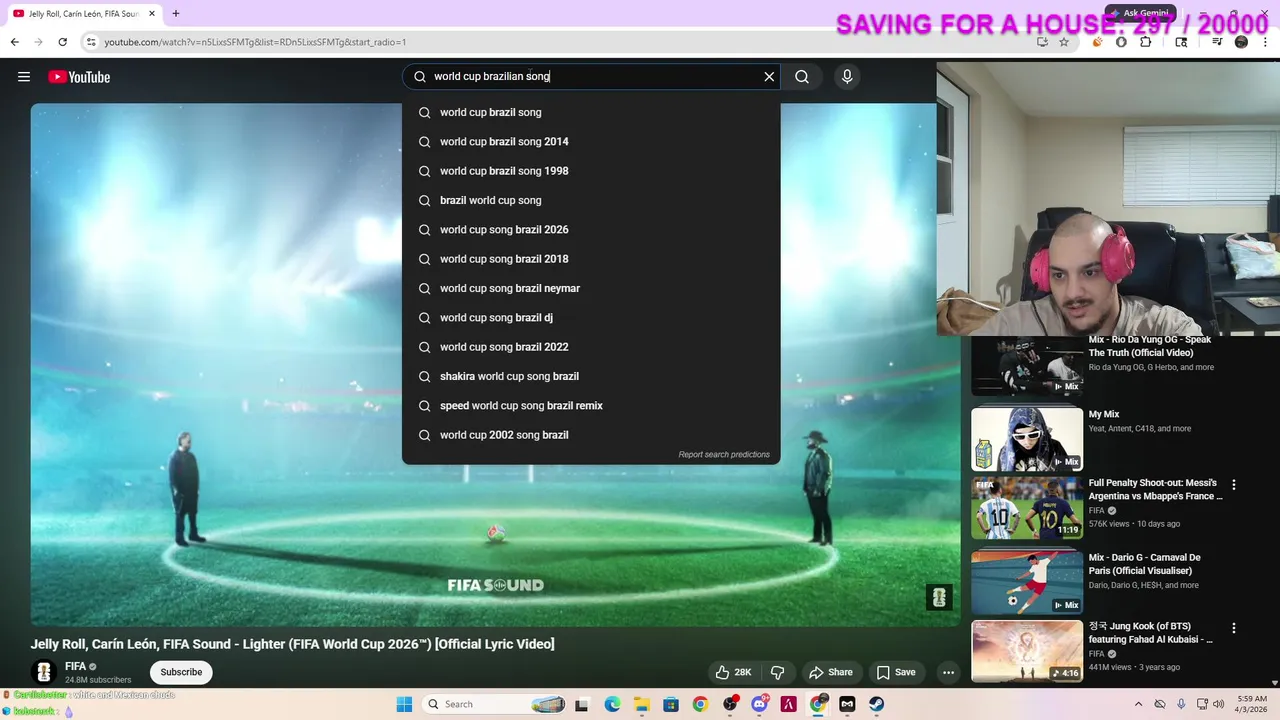1280x720 pixels.
Task: Open File Explorer from taskbar
Action: (641, 704)
